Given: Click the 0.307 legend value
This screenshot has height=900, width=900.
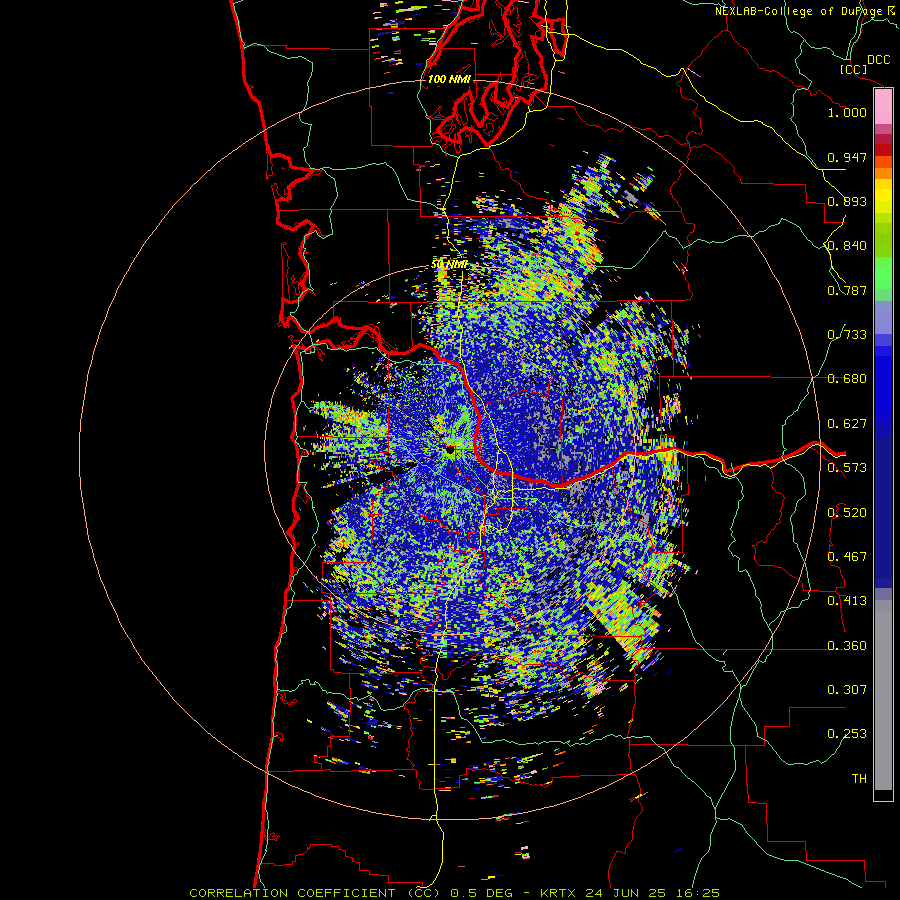Looking at the screenshot, I should (x=847, y=690).
